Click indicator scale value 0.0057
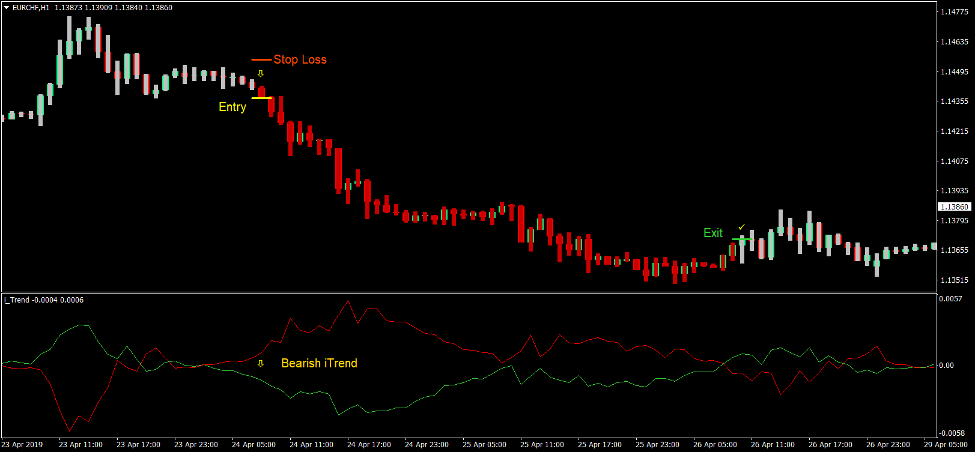This screenshot has width=977, height=452. click(952, 299)
